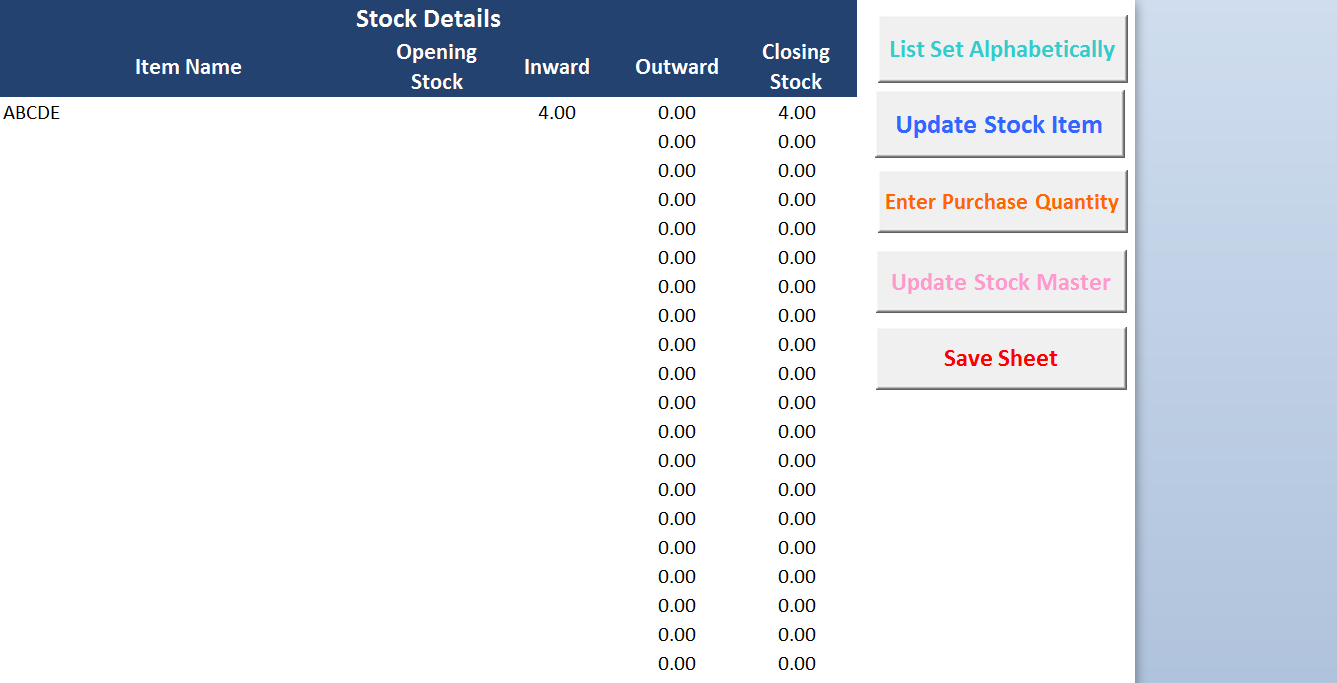The height and width of the screenshot is (683, 1337).
Task: Click the Outward 0.00 cell for ABCDE
Action: pos(677,113)
